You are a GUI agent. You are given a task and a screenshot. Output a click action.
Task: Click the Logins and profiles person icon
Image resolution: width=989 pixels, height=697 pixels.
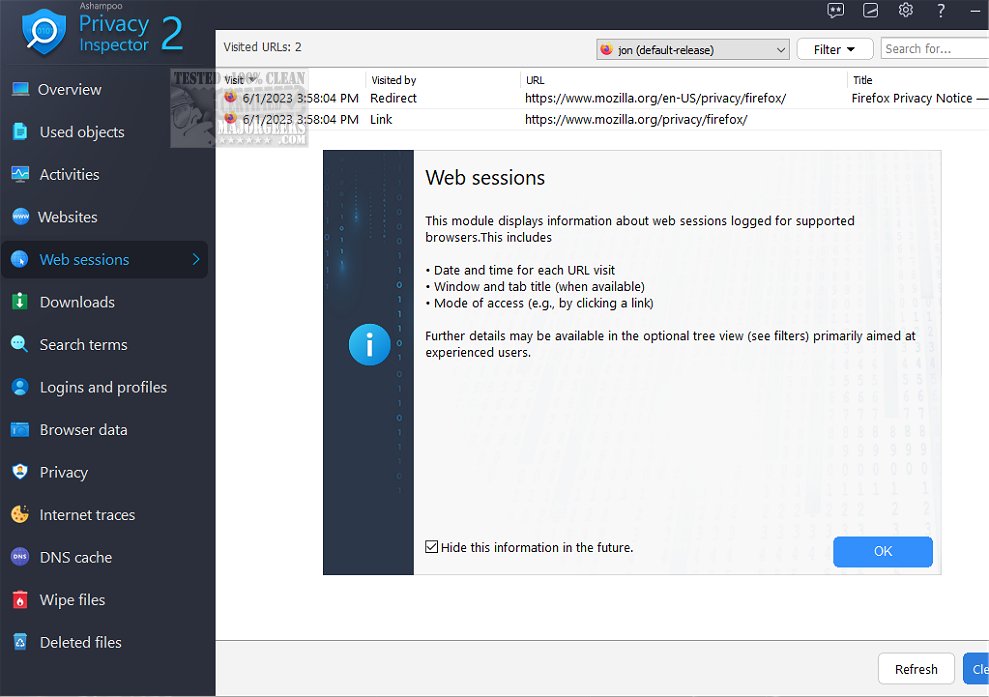click(x=20, y=387)
